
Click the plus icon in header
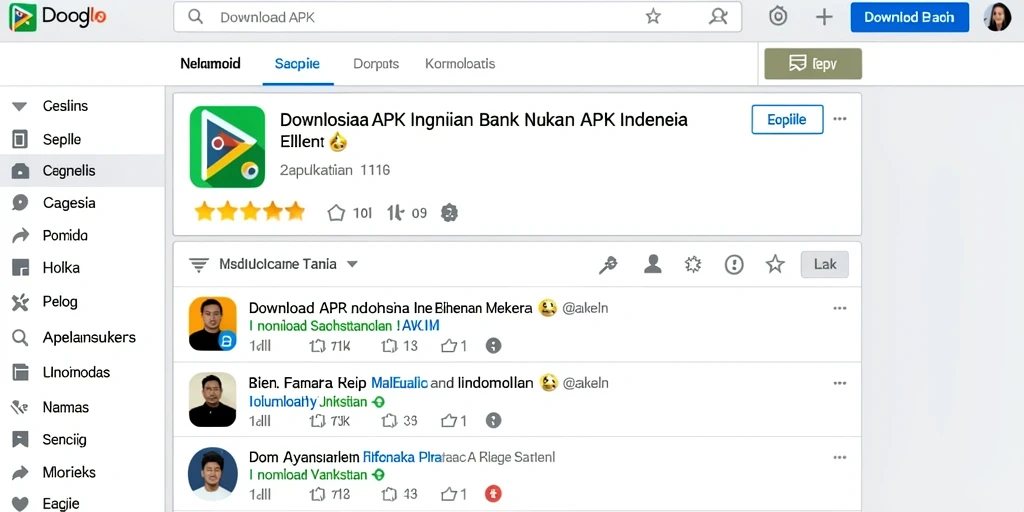coord(824,17)
